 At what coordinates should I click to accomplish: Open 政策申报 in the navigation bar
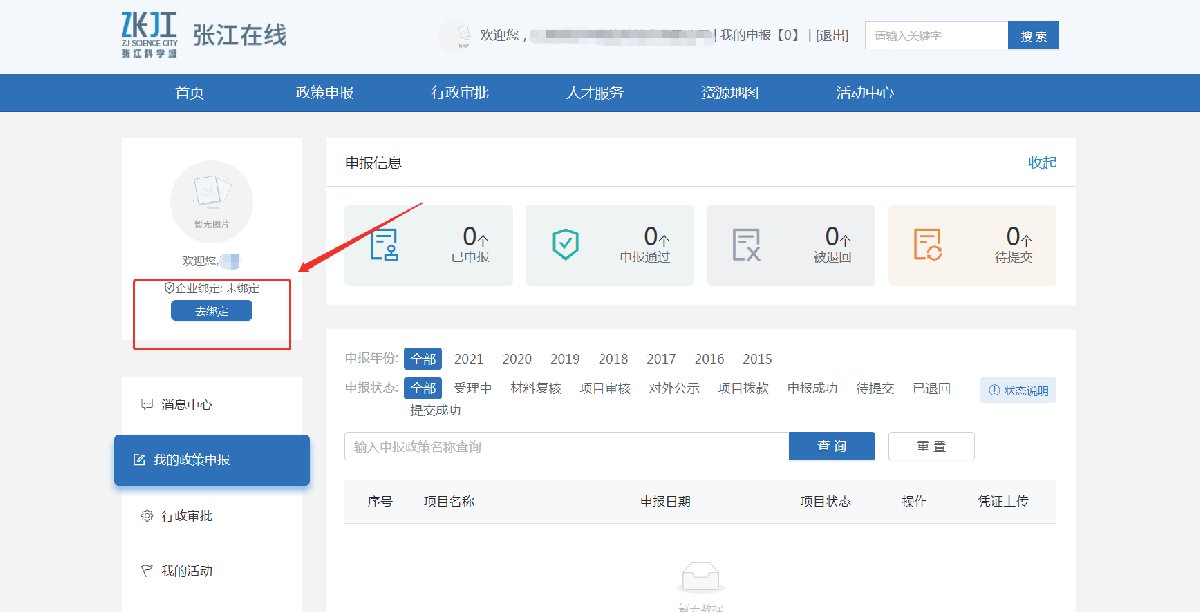pyautogui.click(x=325, y=93)
